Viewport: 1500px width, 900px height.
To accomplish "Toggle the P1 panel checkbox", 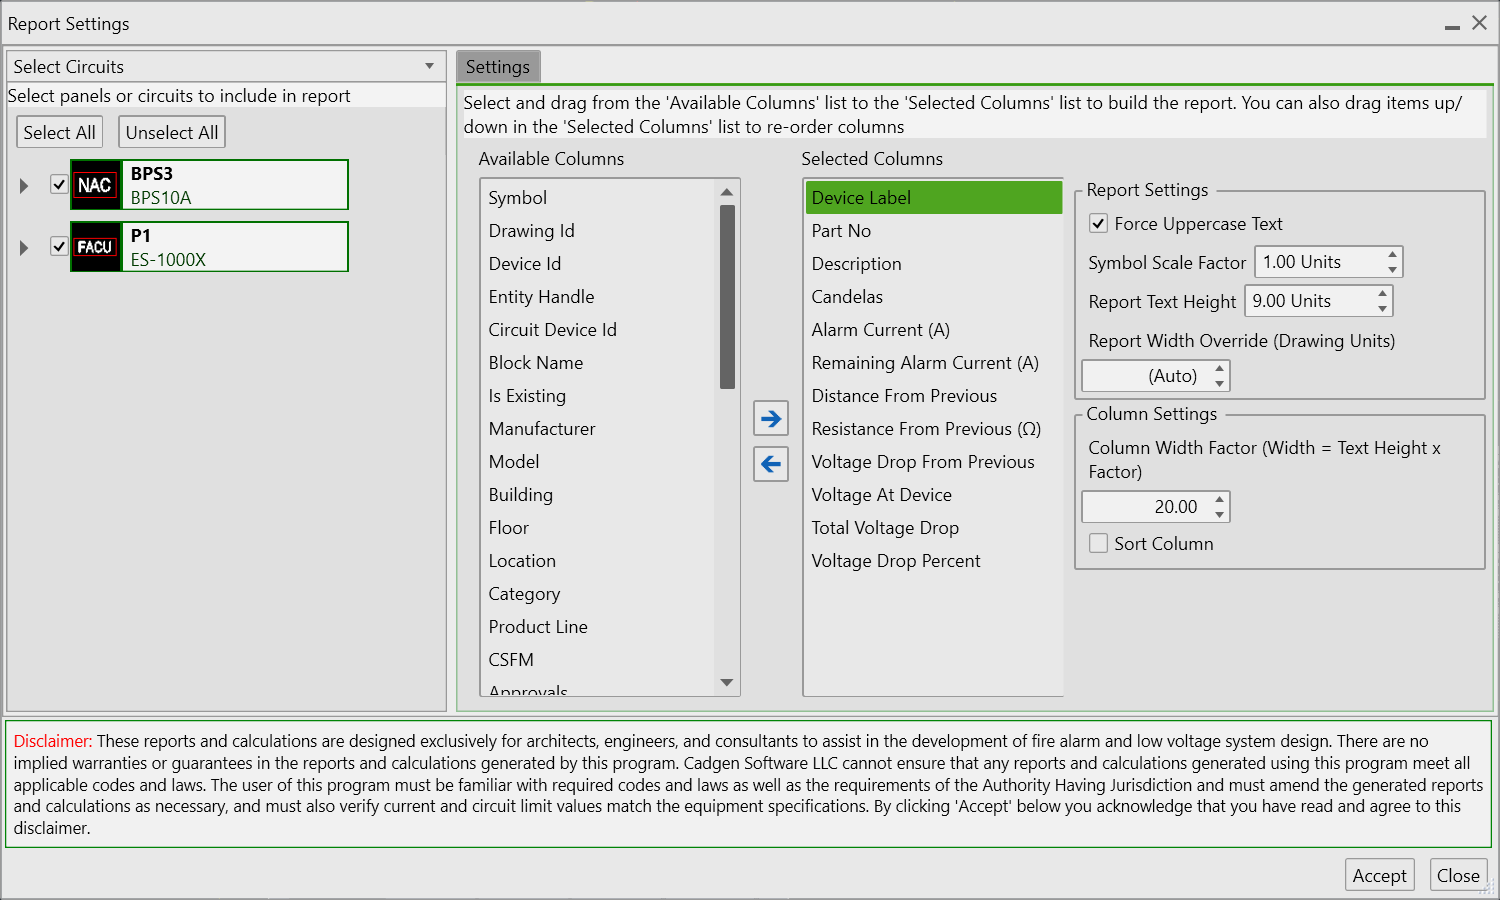I will coord(59,247).
